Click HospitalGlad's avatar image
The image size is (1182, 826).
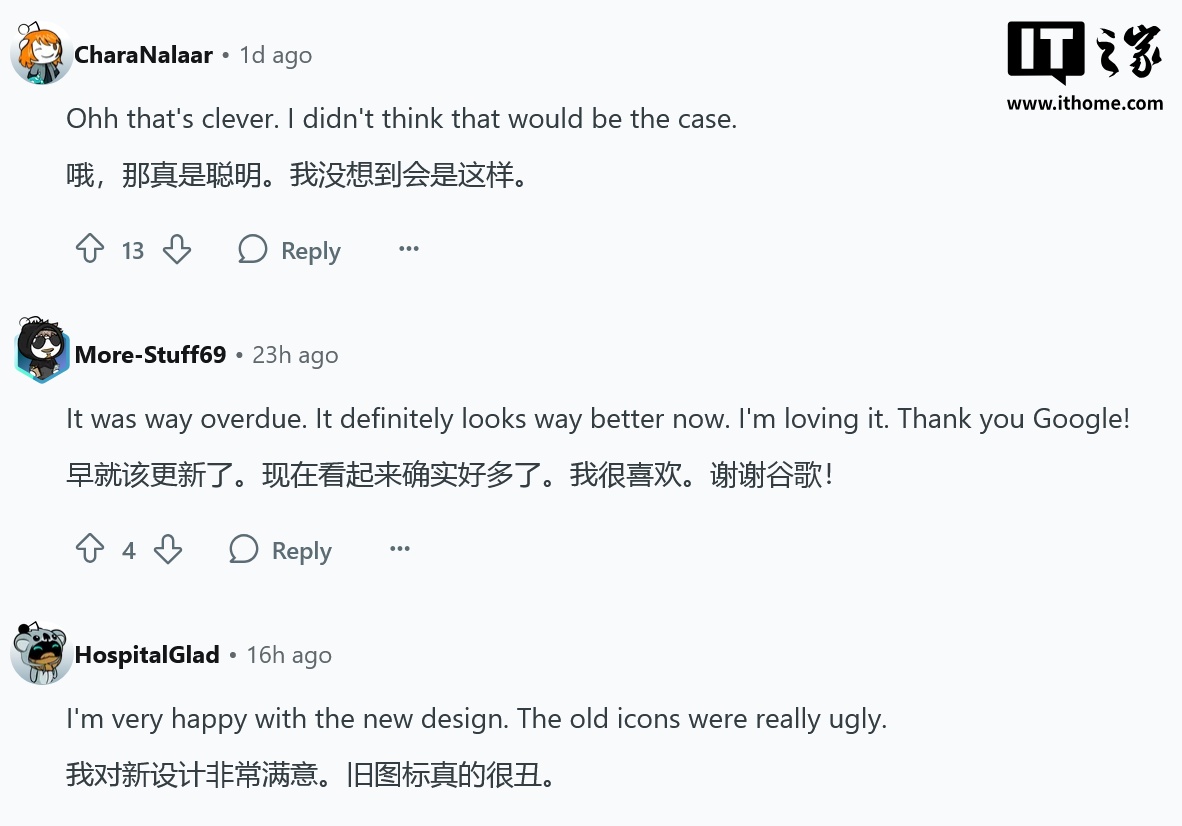point(40,654)
